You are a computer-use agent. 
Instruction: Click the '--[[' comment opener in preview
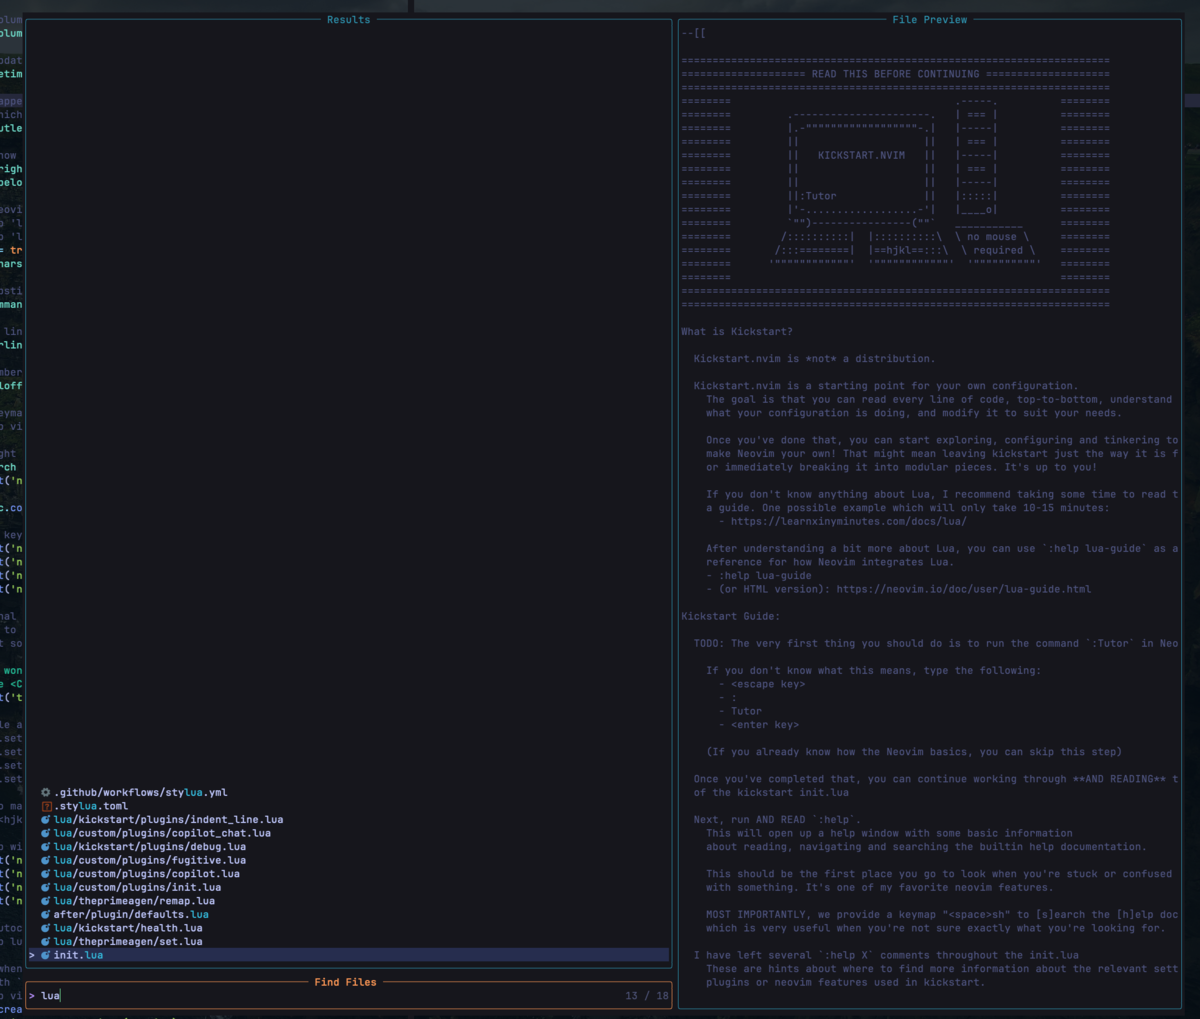[693, 33]
